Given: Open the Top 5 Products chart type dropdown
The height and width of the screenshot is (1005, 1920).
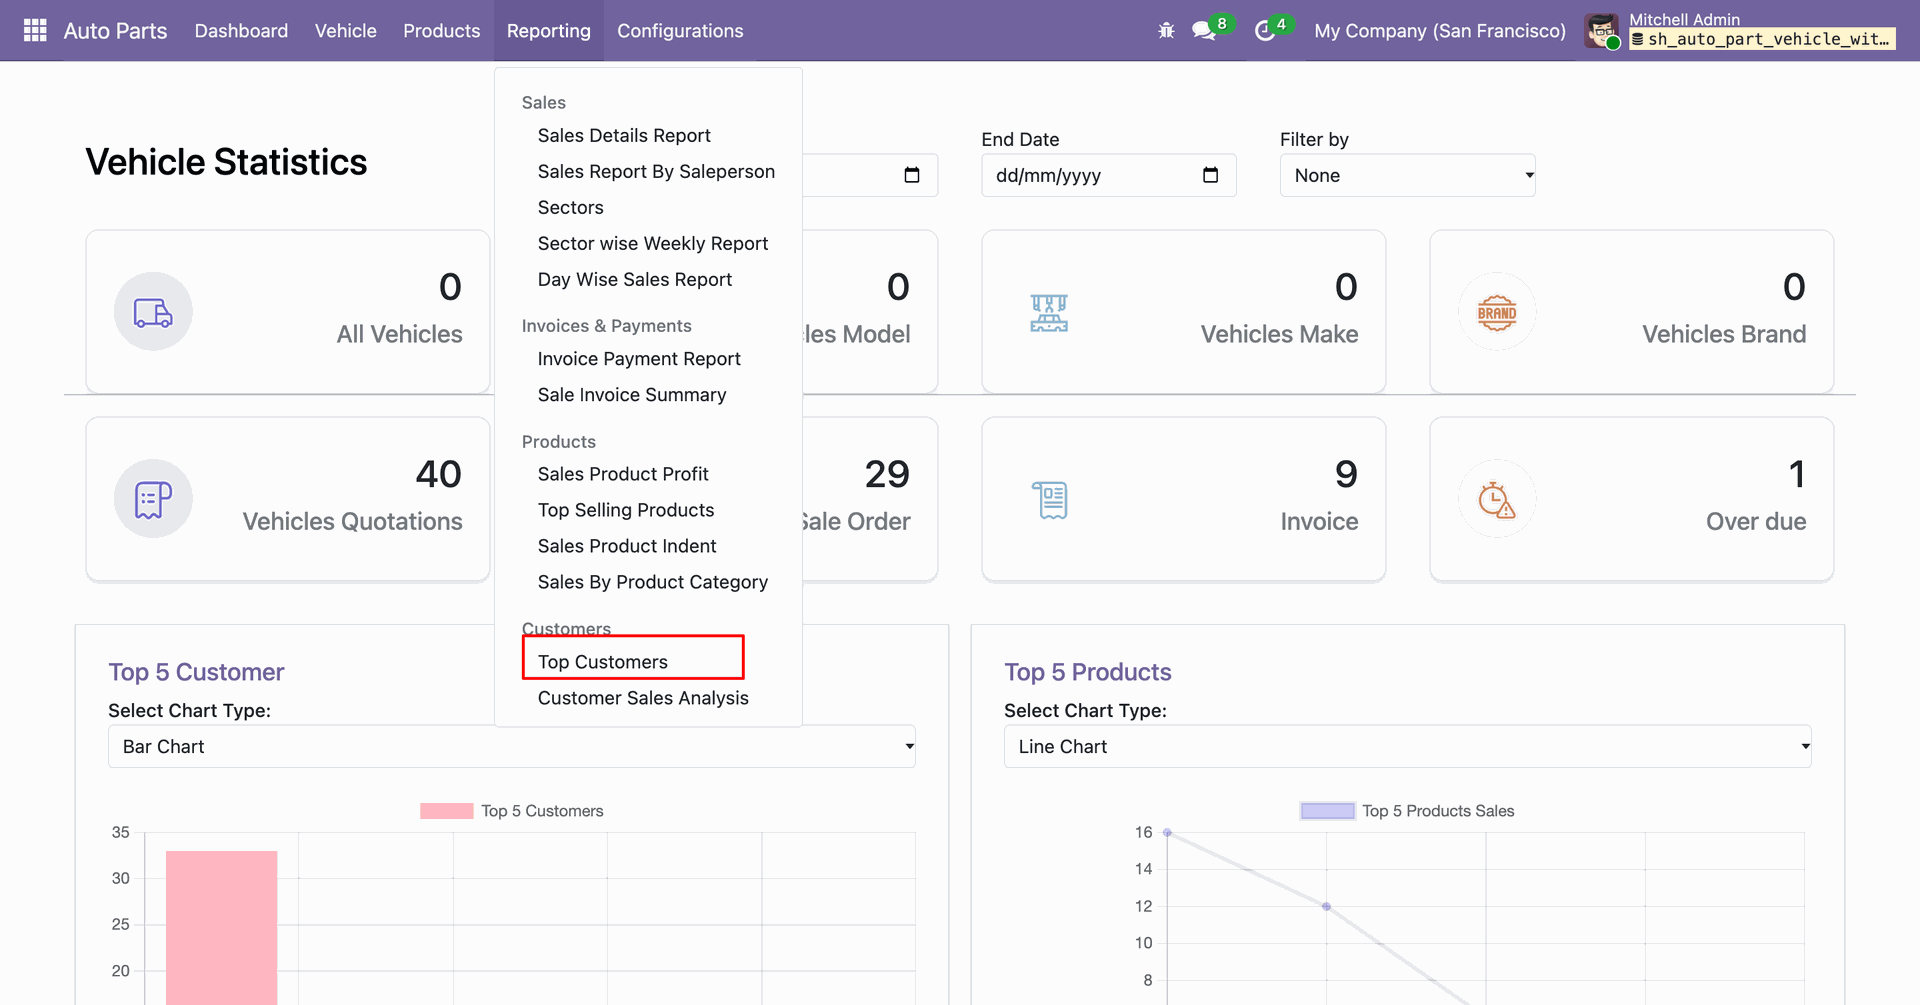Looking at the screenshot, I should click(1407, 747).
